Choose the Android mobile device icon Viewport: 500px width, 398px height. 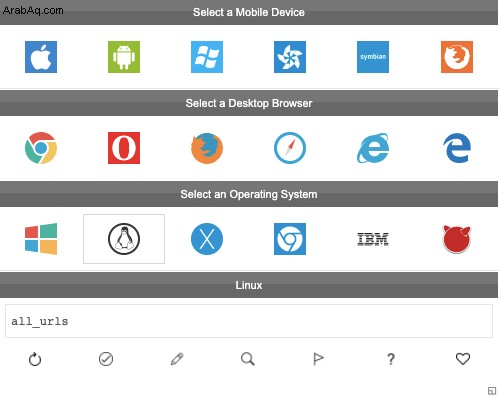[x=124, y=57]
